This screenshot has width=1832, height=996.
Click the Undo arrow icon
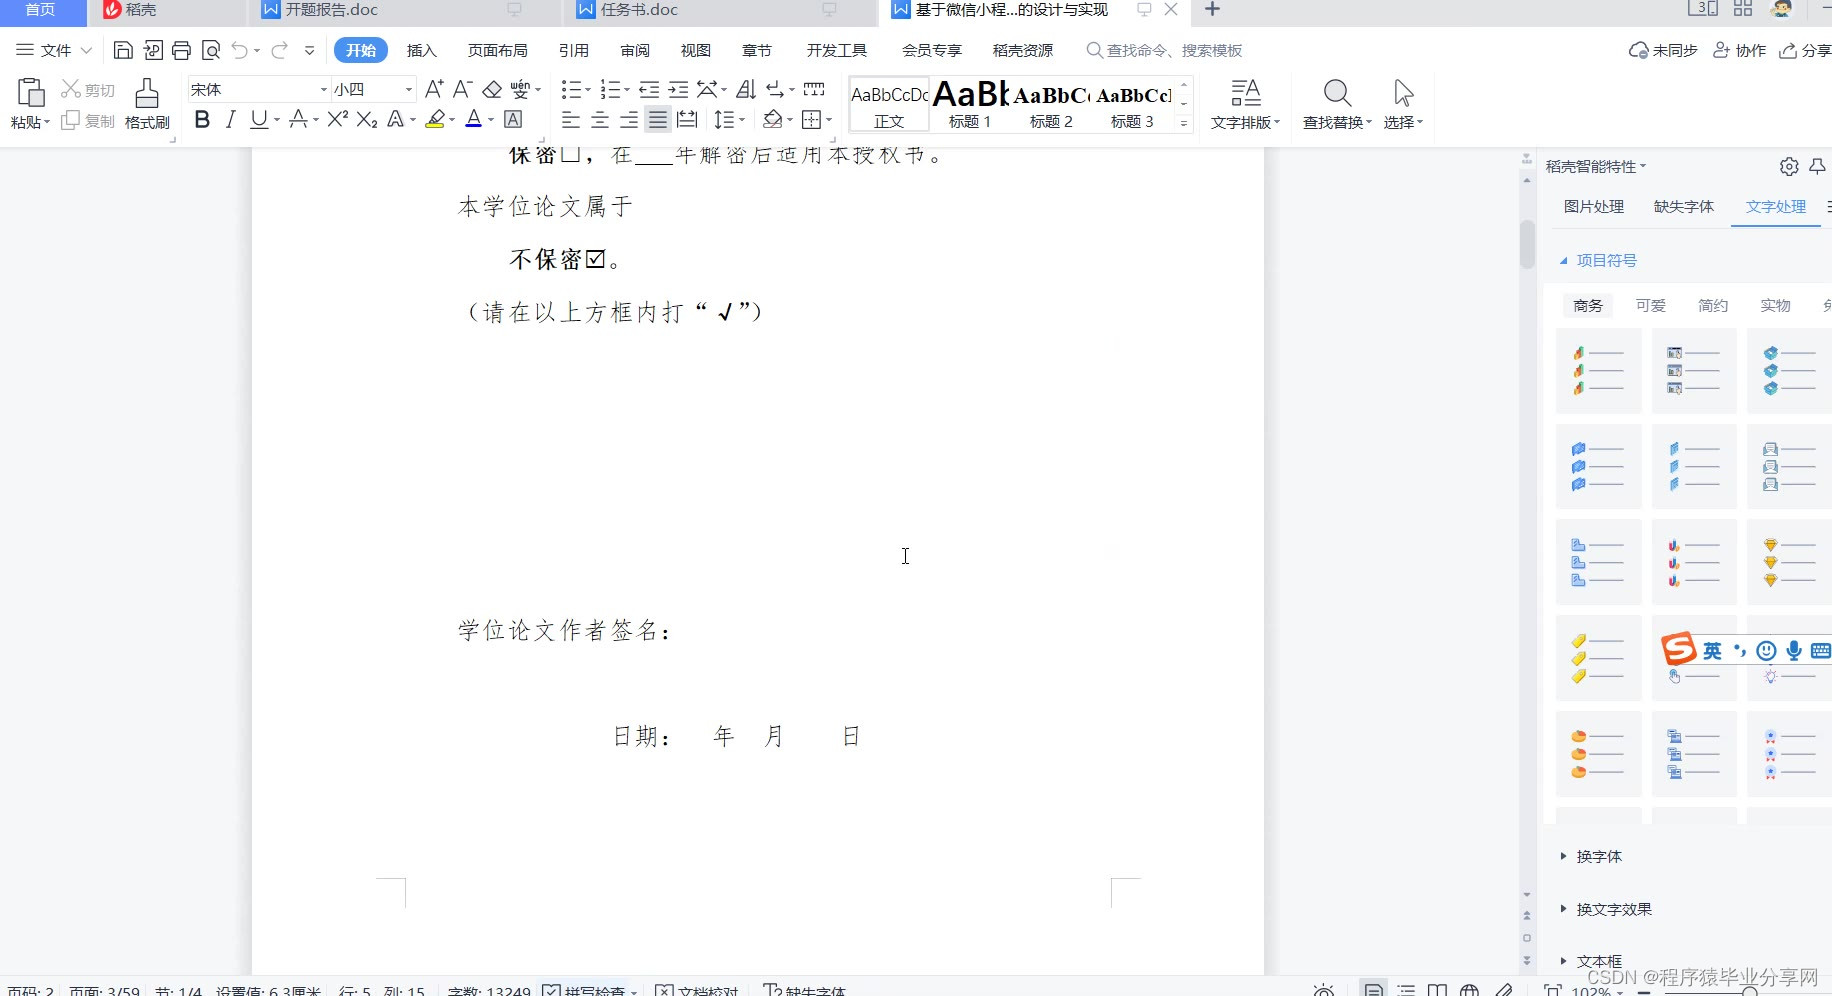tap(240, 50)
